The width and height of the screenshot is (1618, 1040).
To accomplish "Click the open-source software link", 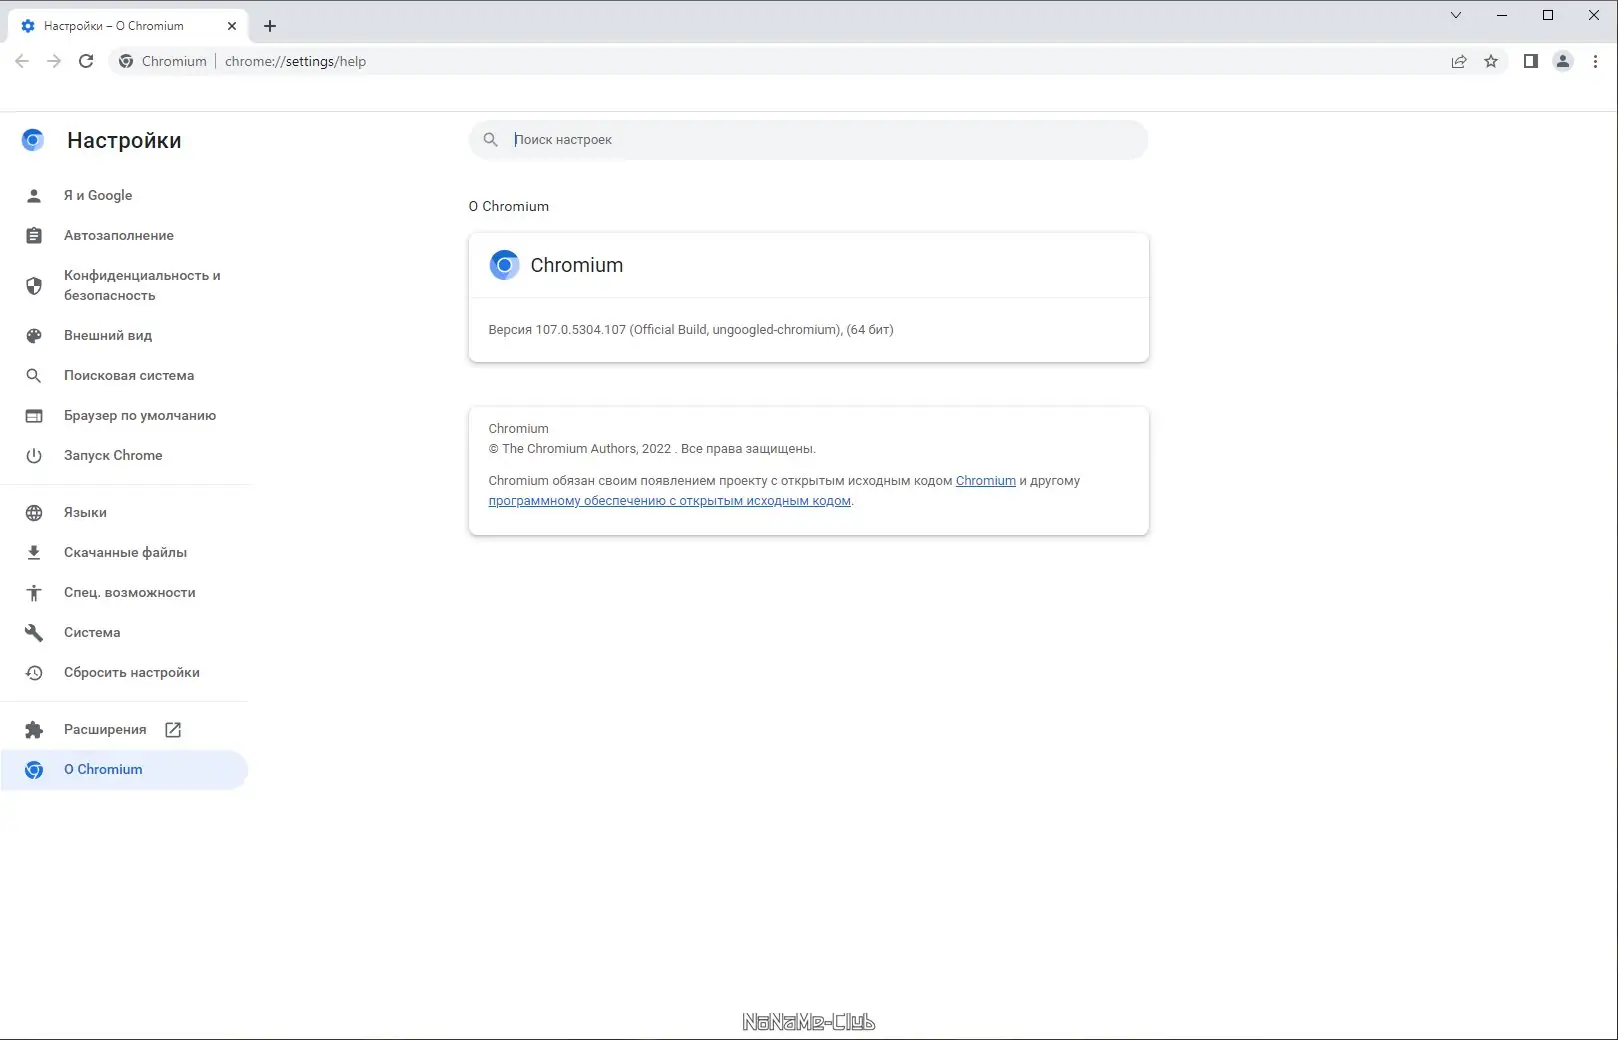I will click(669, 501).
